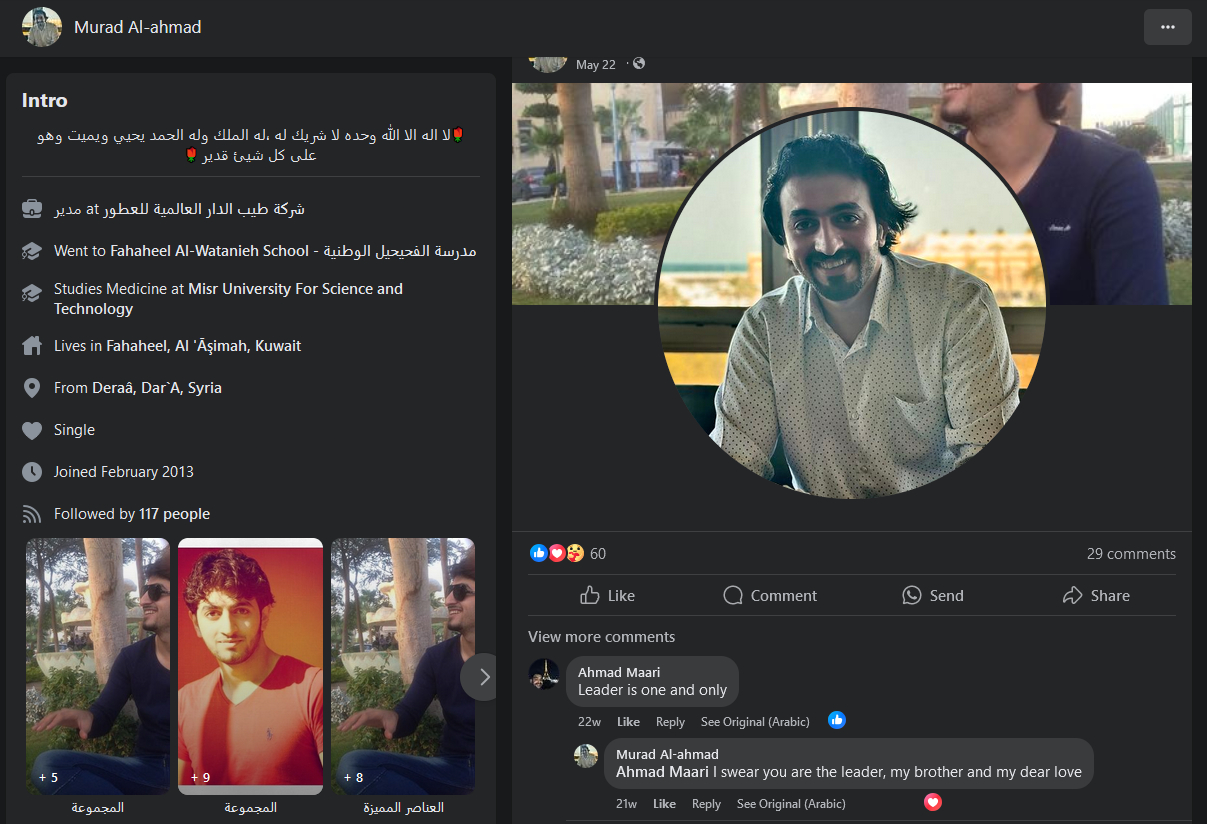Viewport: 1207px width, 824px height.
Task: Click the 22w comment timestamp
Action: 589,722
